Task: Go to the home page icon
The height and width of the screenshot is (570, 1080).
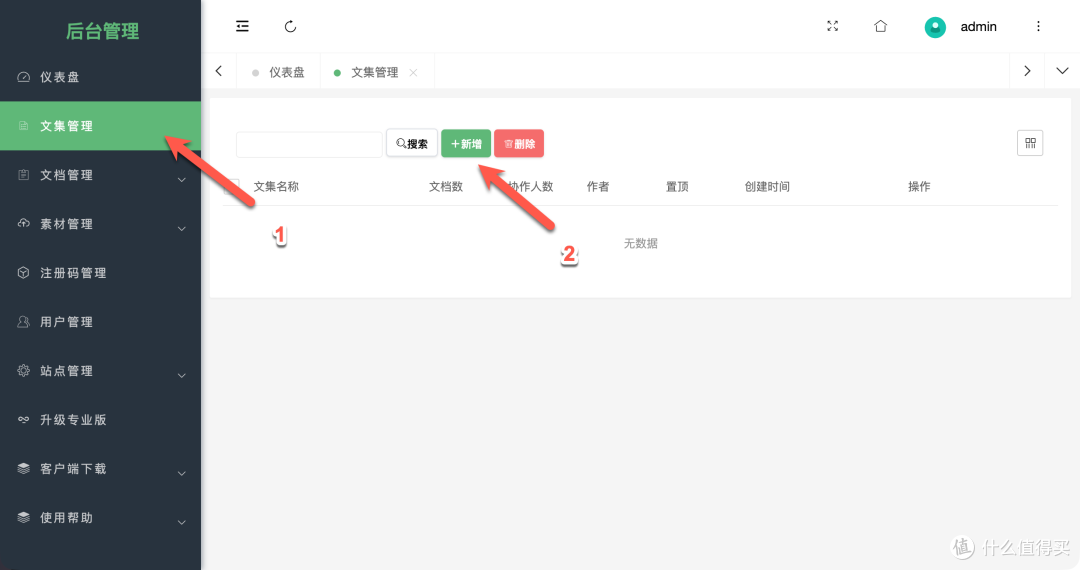Action: (x=880, y=26)
